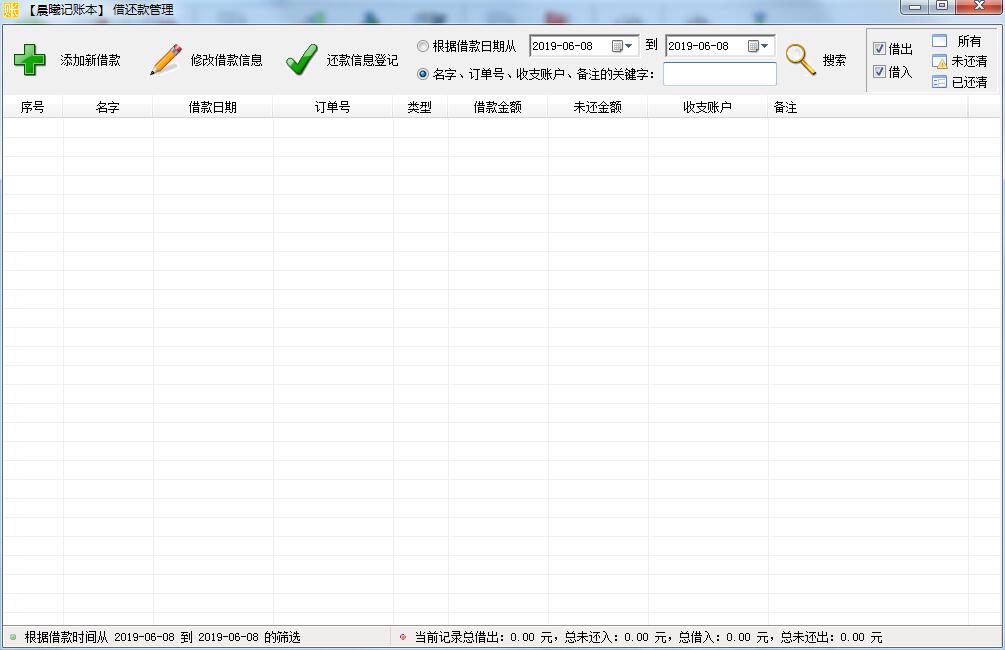This screenshot has width=1005, height=650.
Task: Click the green checkmark repayment registration icon
Action: tap(301, 60)
